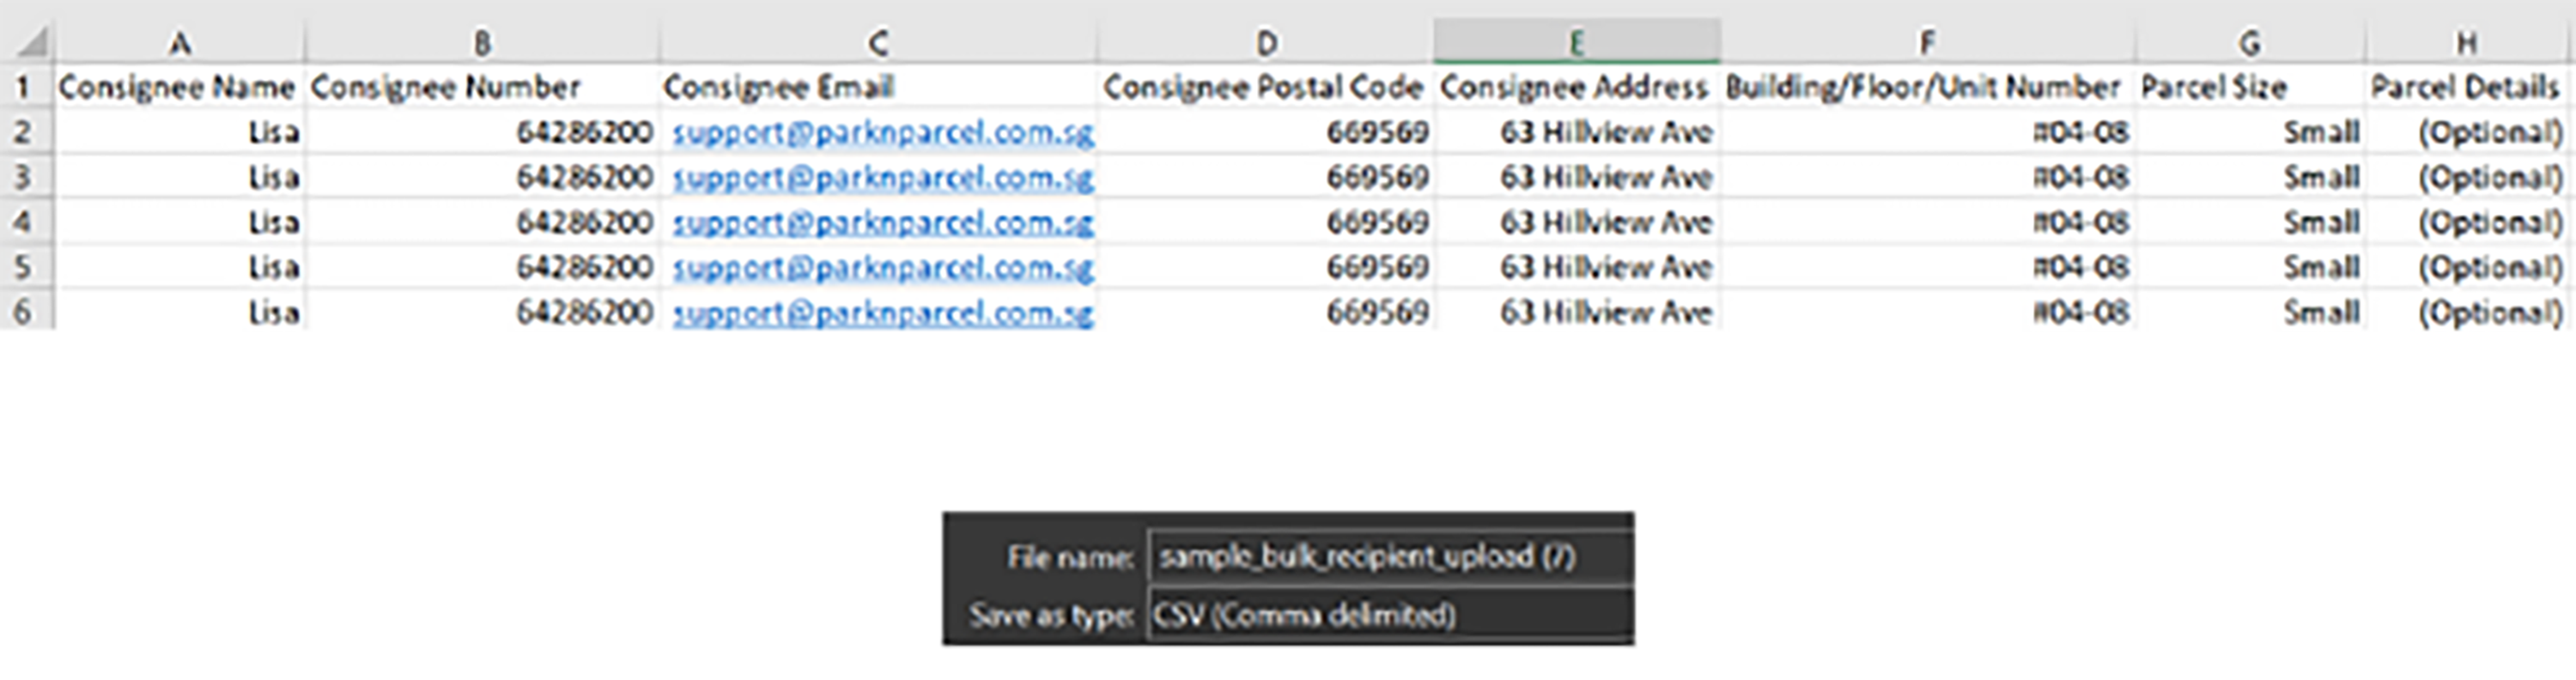Open the Save as type dropdown
This screenshot has height=680, width=2576.
click(1388, 614)
